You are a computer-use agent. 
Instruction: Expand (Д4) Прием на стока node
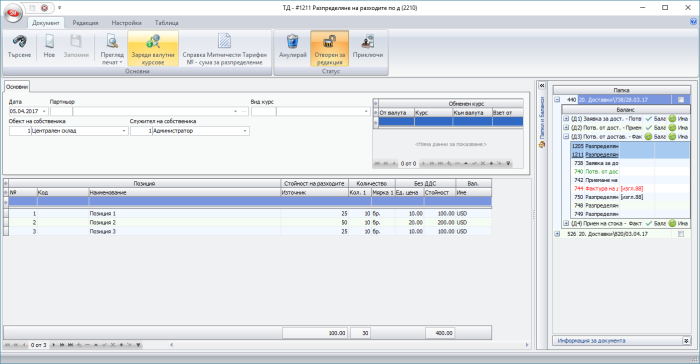pos(566,223)
